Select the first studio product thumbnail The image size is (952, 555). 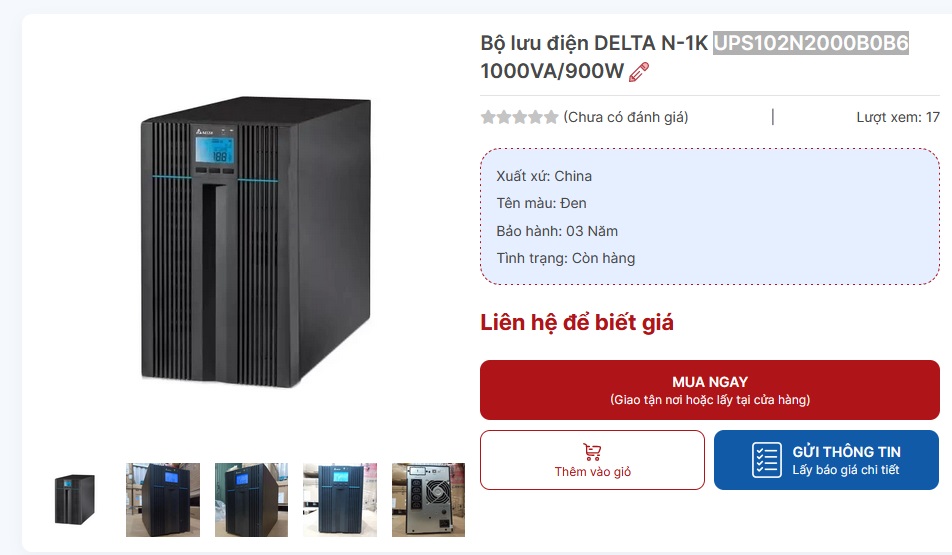pos(74,500)
